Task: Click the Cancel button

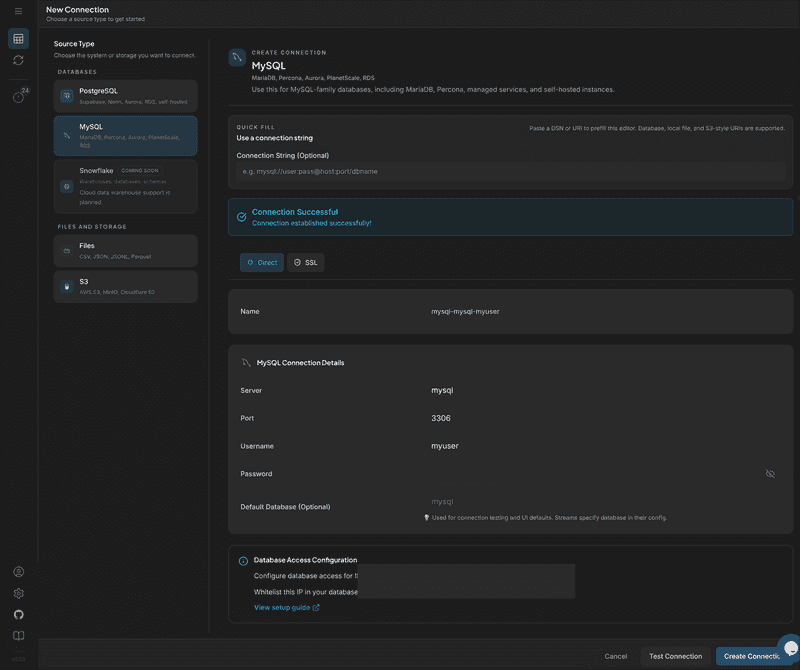Action: [615, 656]
